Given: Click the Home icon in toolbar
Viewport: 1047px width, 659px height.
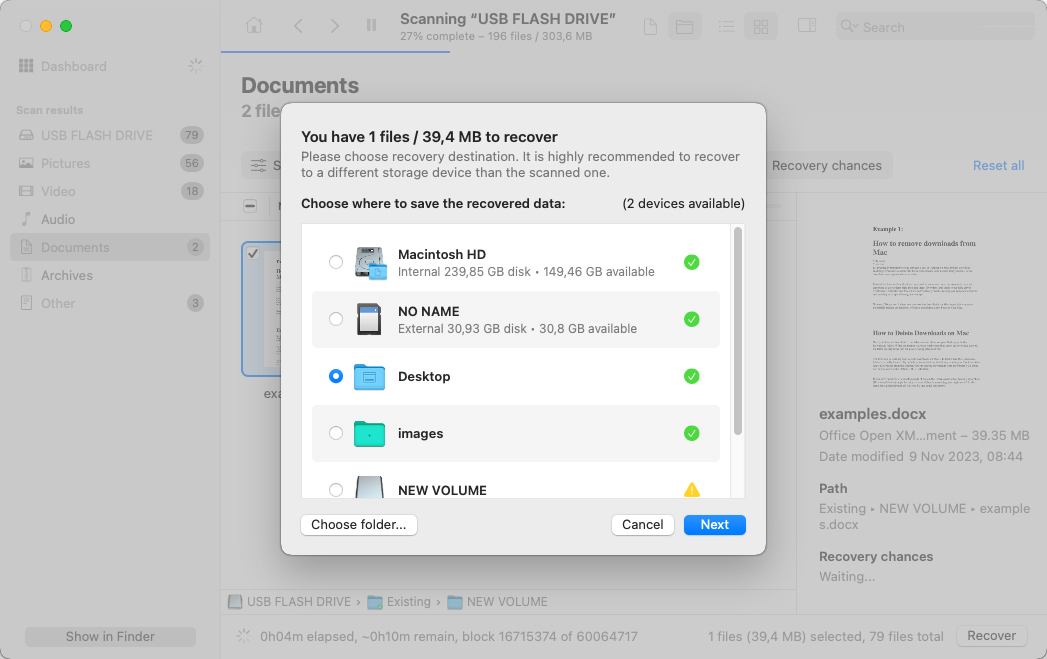Looking at the screenshot, I should pyautogui.click(x=255, y=26).
